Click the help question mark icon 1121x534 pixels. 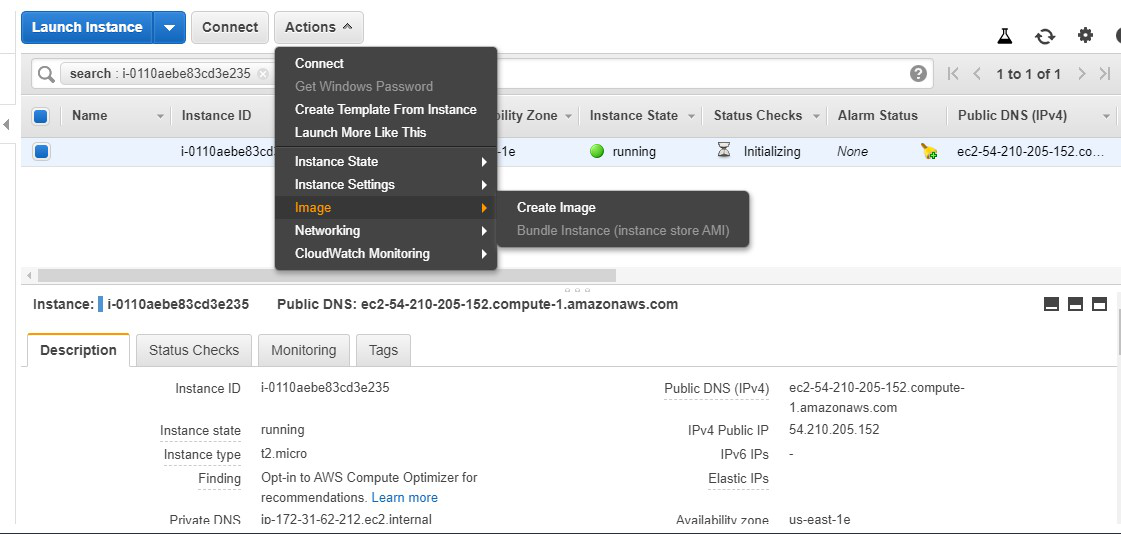918,74
